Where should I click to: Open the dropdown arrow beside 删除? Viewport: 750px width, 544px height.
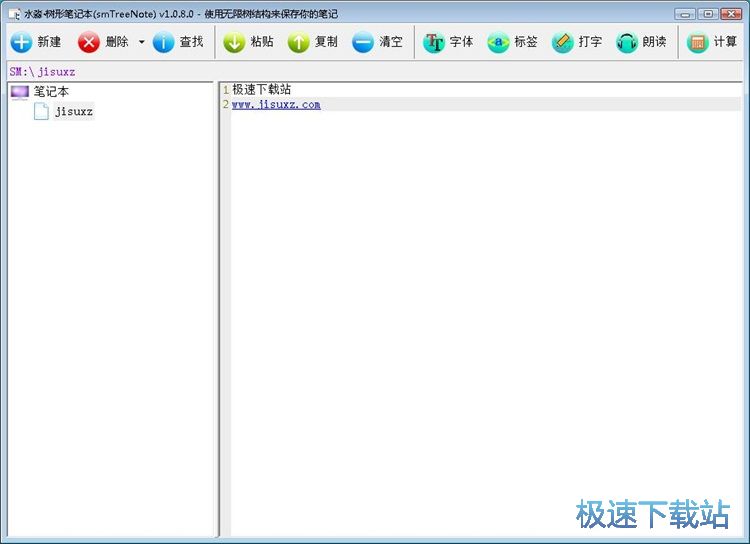coord(142,42)
